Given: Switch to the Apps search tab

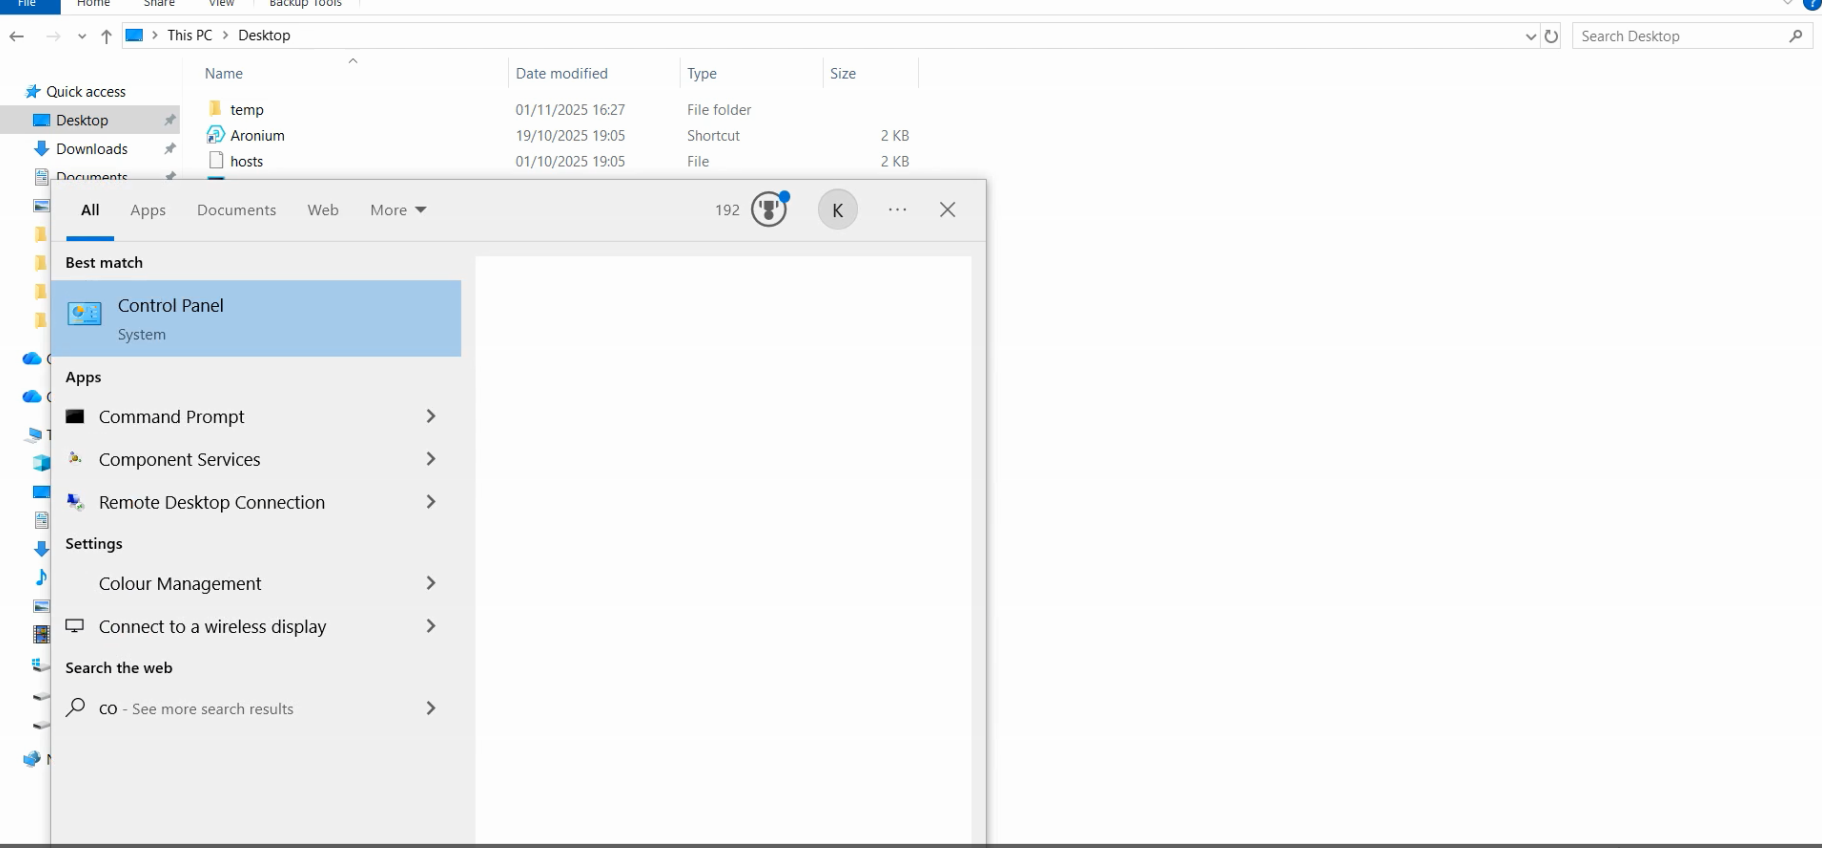Looking at the screenshot, I should pyautogui.click(x=148, y=210).
